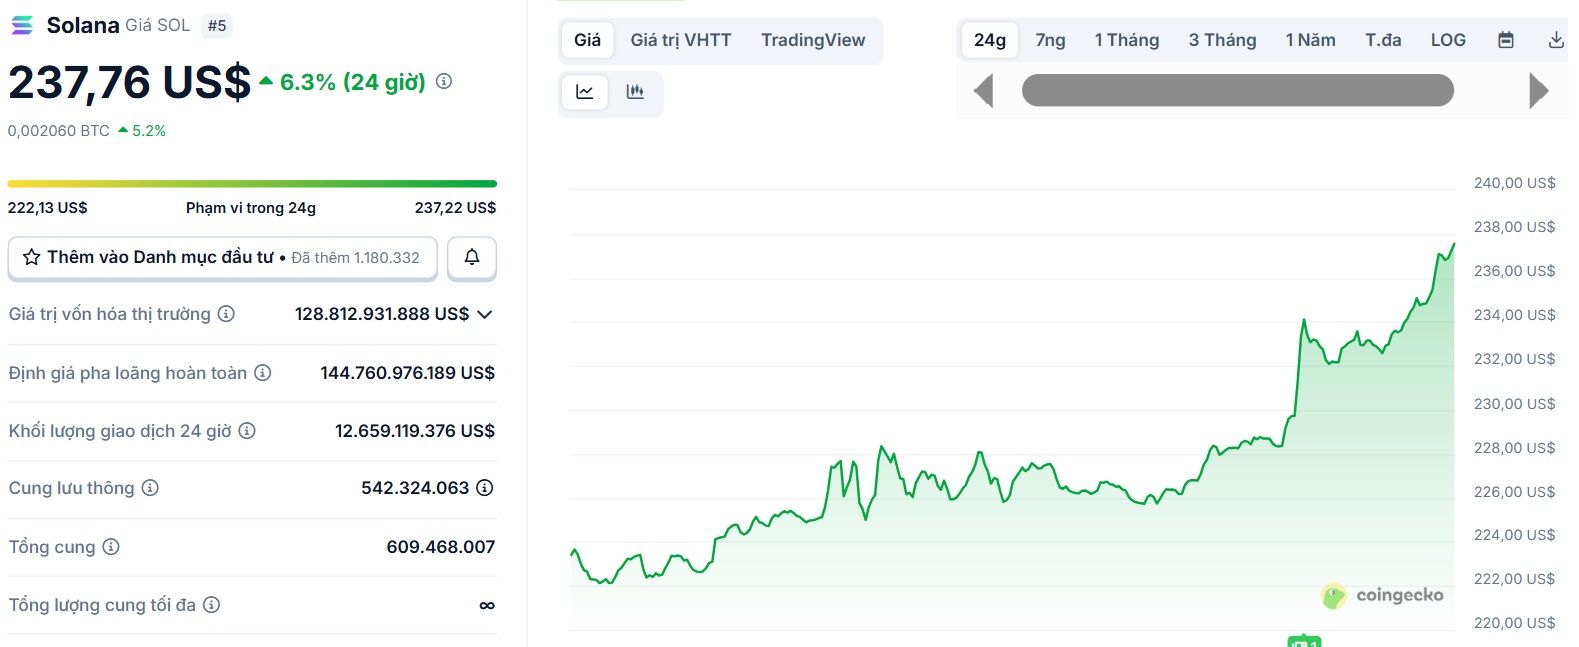This screenshot has width=1579, height=647.
Task: Click the 0,002060 BTC value
Action: (59, 131)
